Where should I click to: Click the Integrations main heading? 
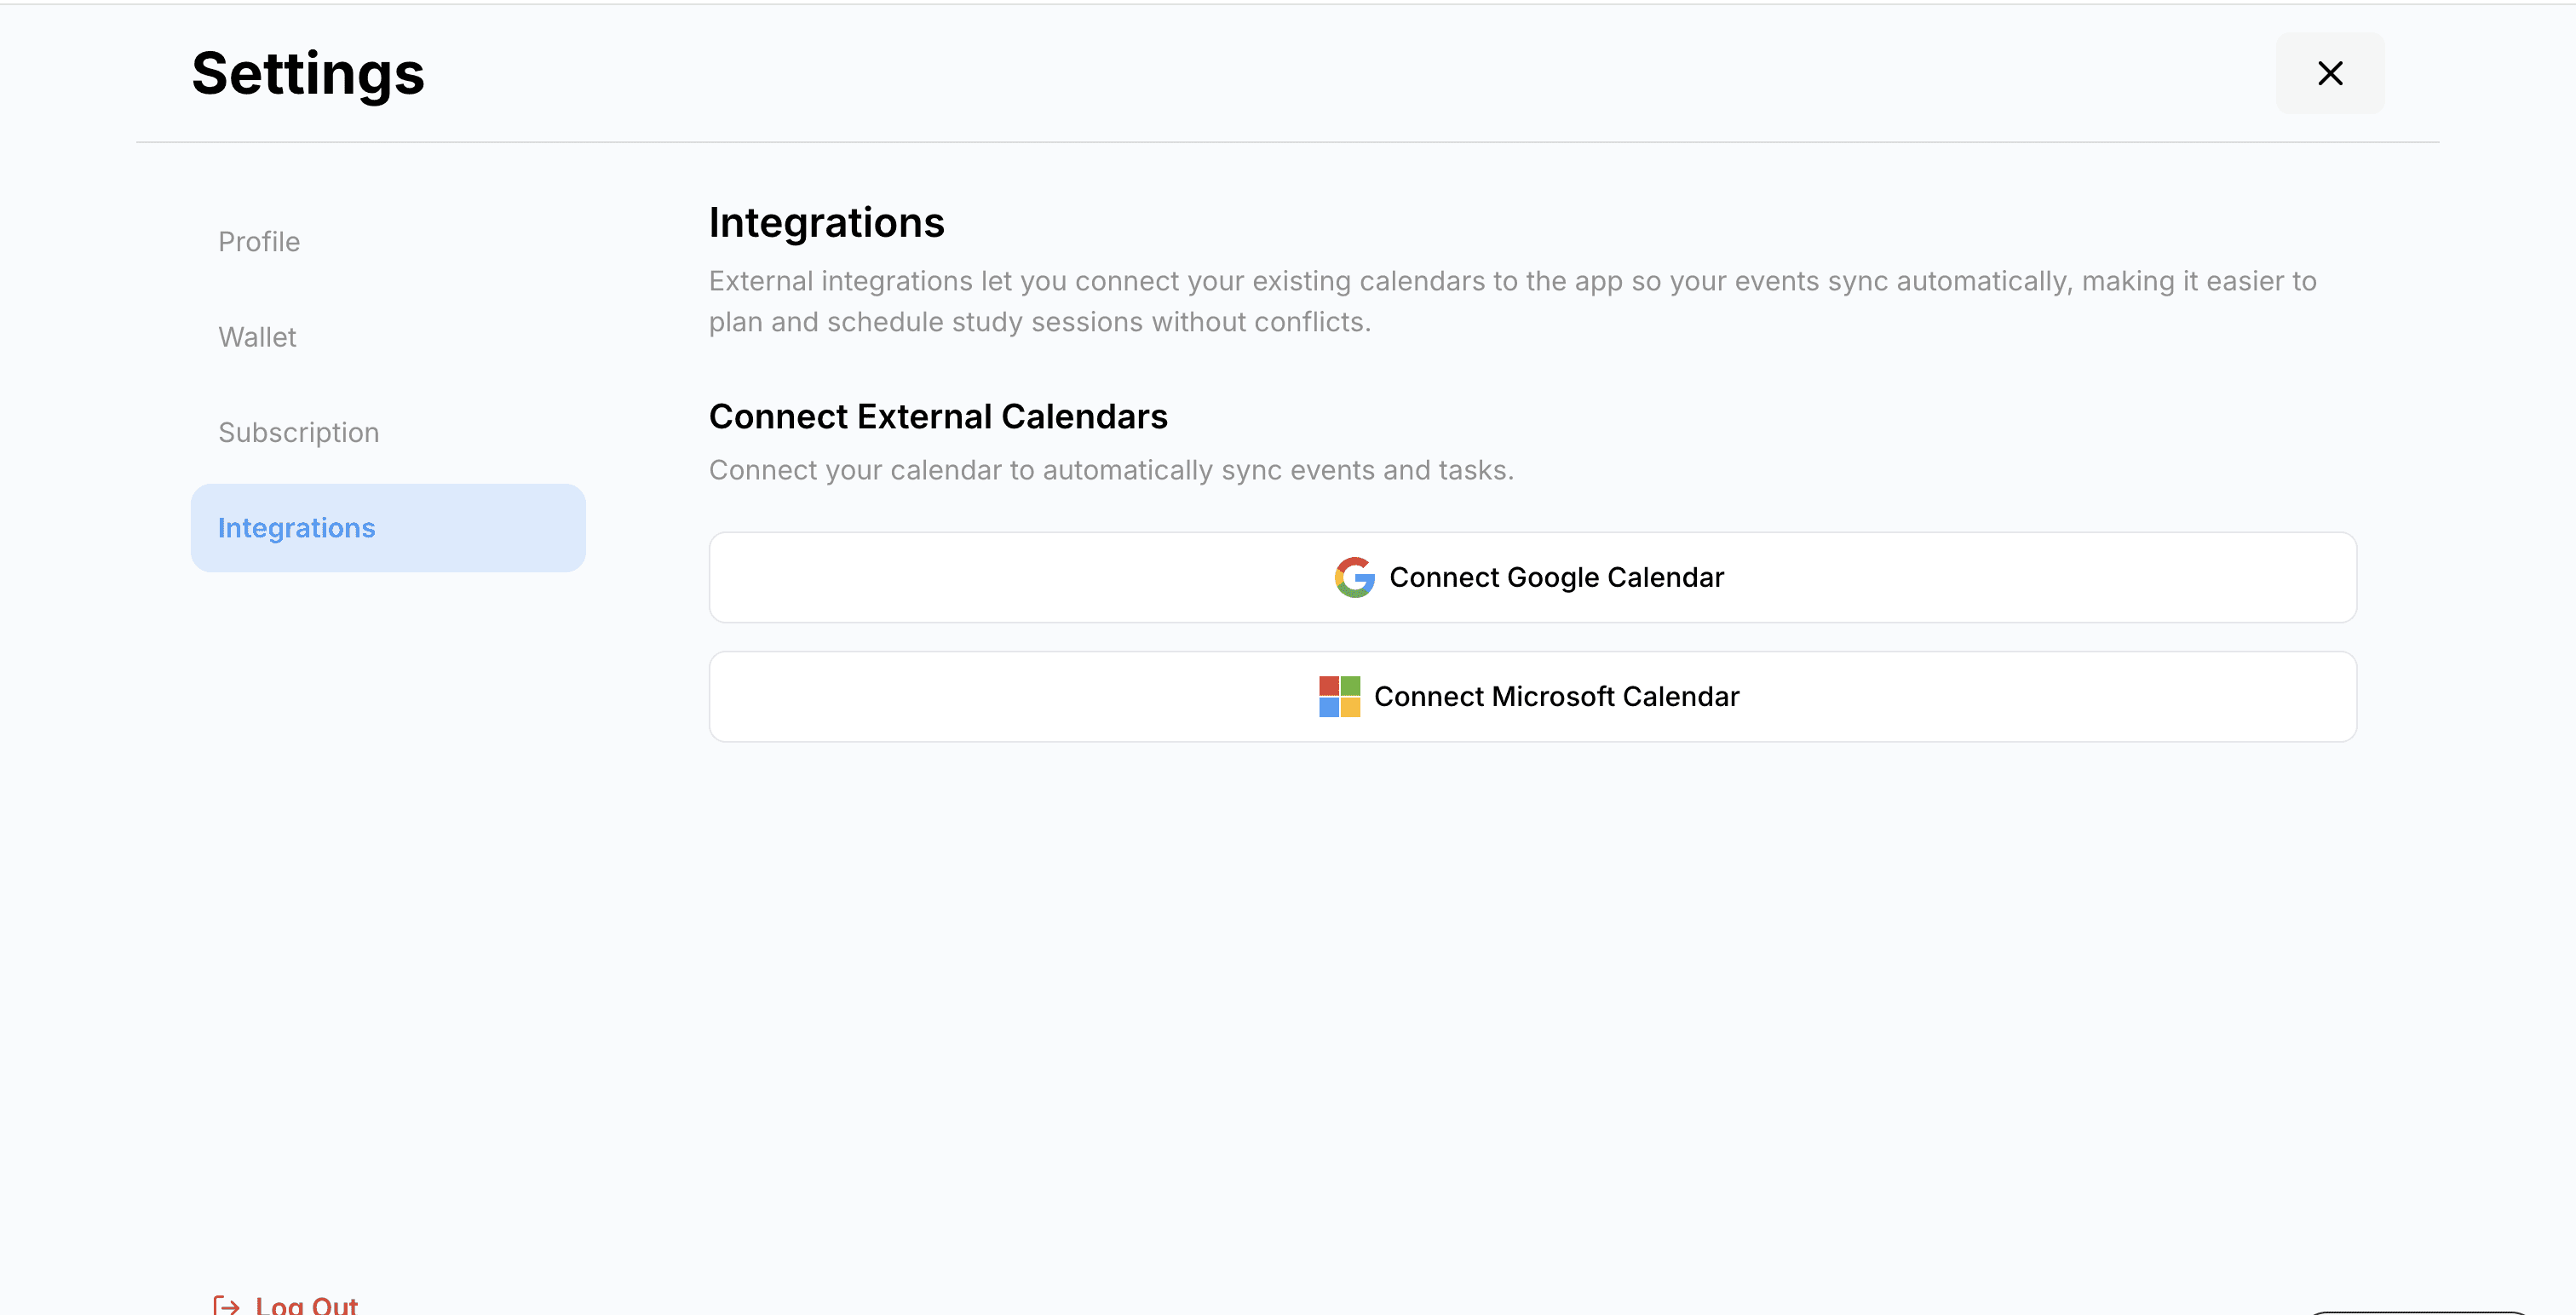[x=826, y=222]
